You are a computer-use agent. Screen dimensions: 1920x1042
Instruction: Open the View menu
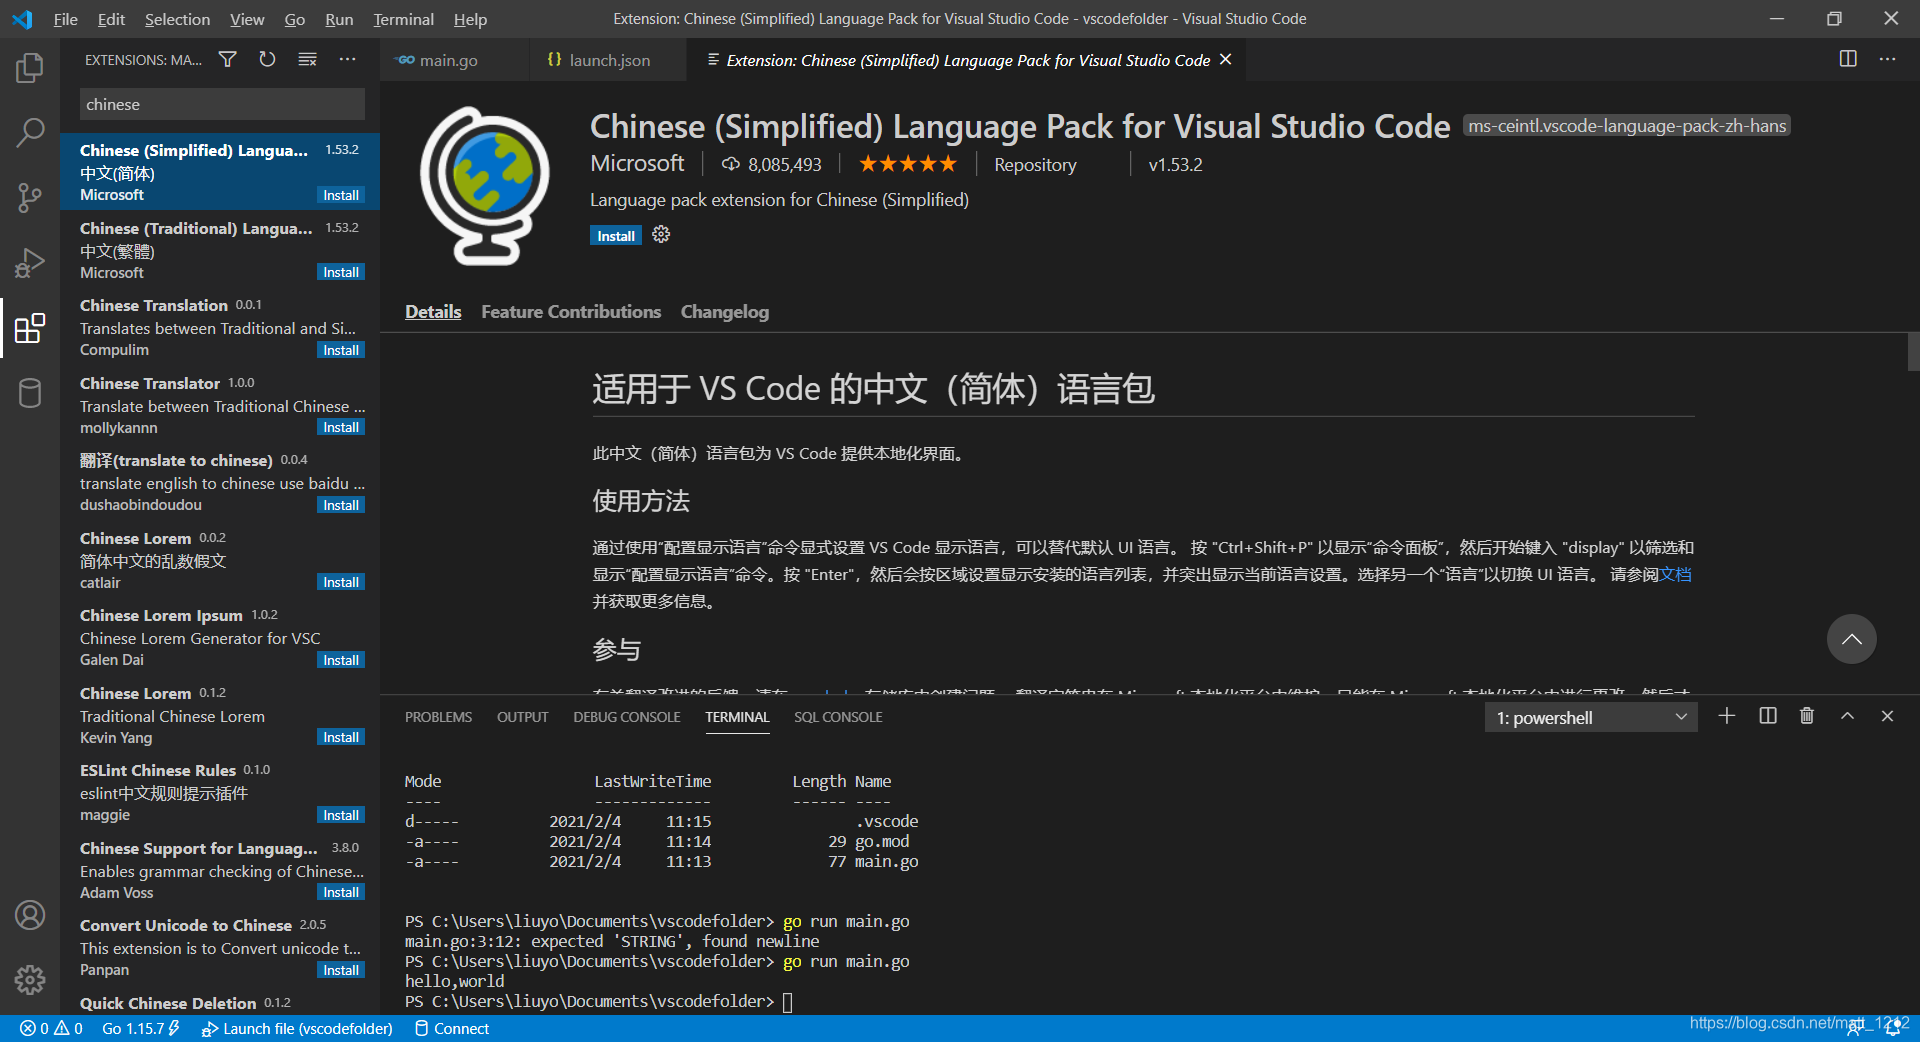(247, 19)
